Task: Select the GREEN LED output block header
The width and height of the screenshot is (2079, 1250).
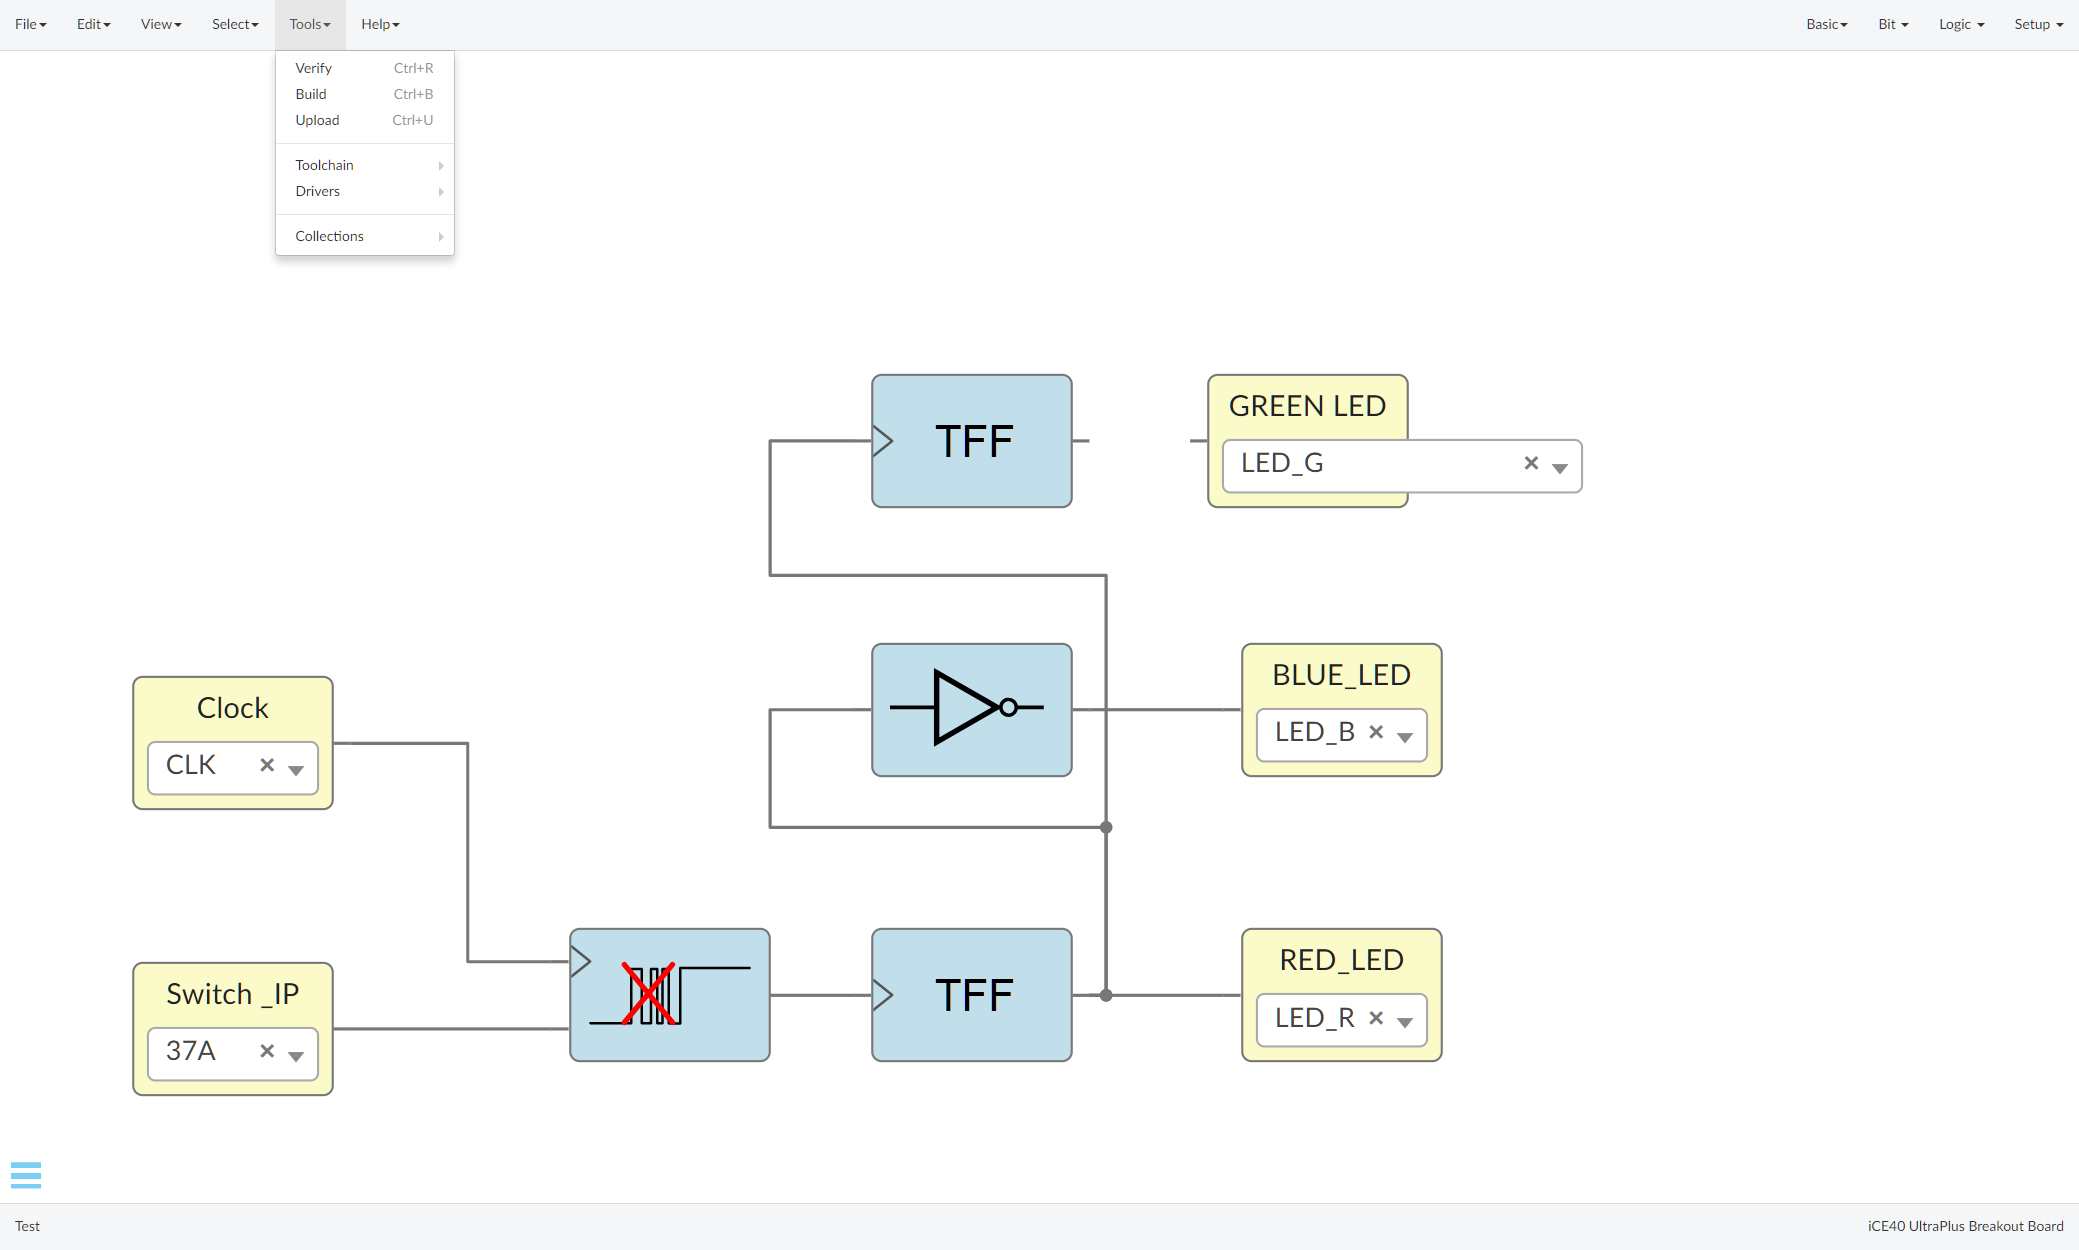Action: [x=1307, y=405]
